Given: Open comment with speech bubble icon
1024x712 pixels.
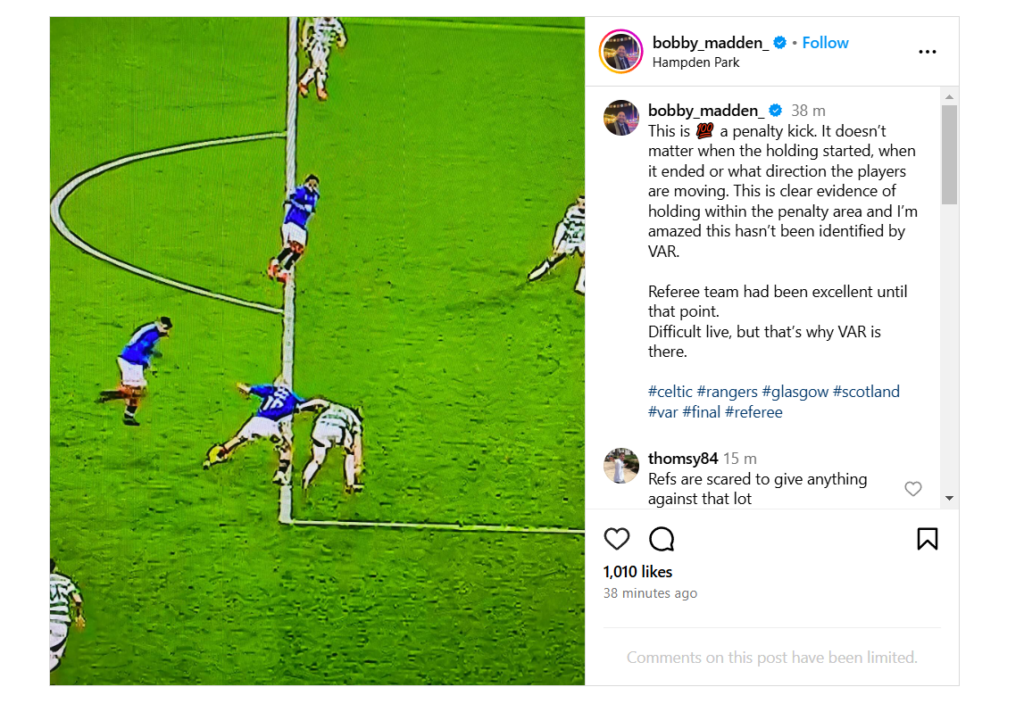Looking at the screenshot, I should pos(661,540).
